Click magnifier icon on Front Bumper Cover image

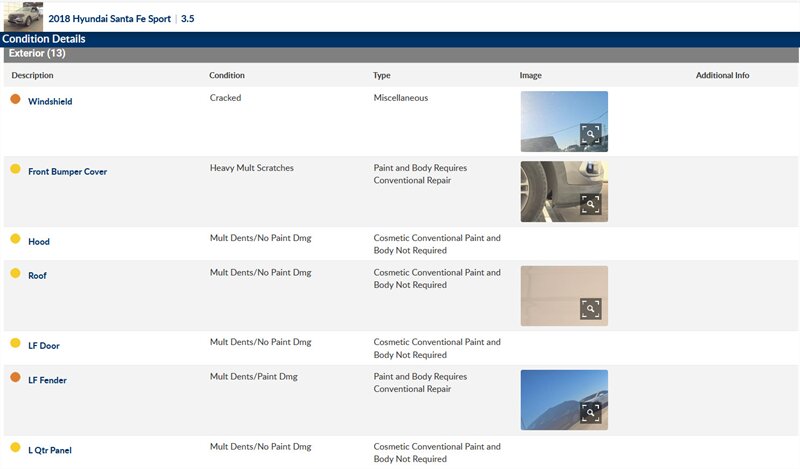point(591,205)
